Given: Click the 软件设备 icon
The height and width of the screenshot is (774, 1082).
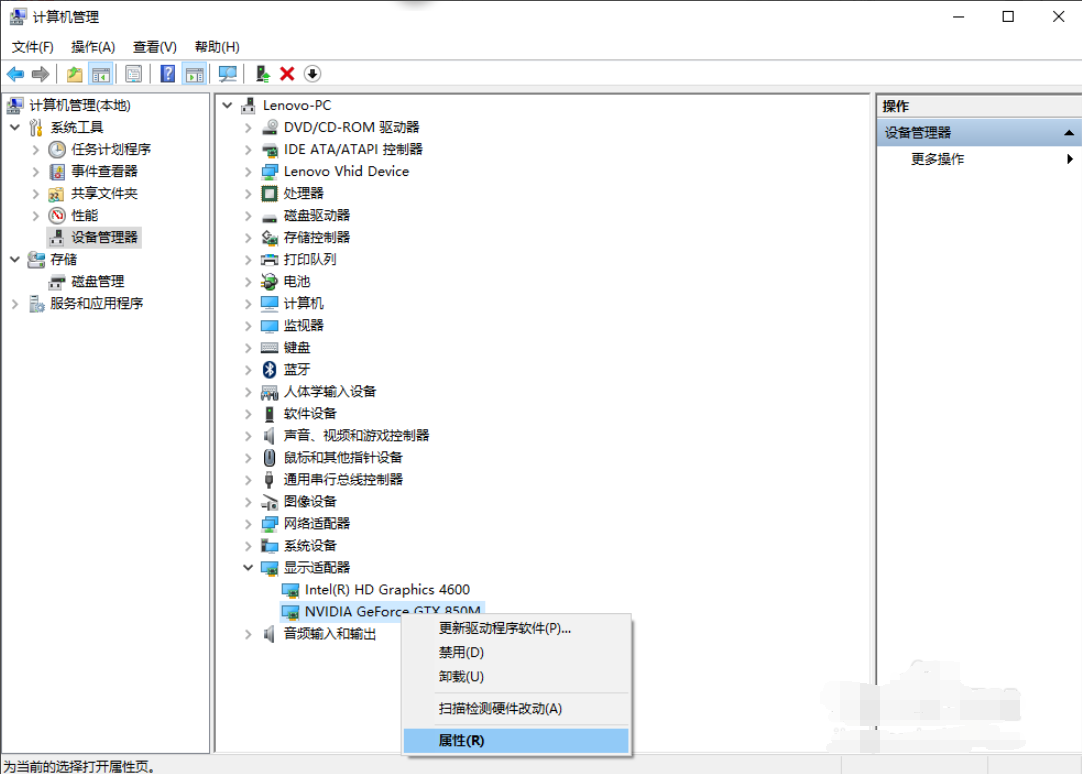Looking at the screenshot, I should 269,414.
